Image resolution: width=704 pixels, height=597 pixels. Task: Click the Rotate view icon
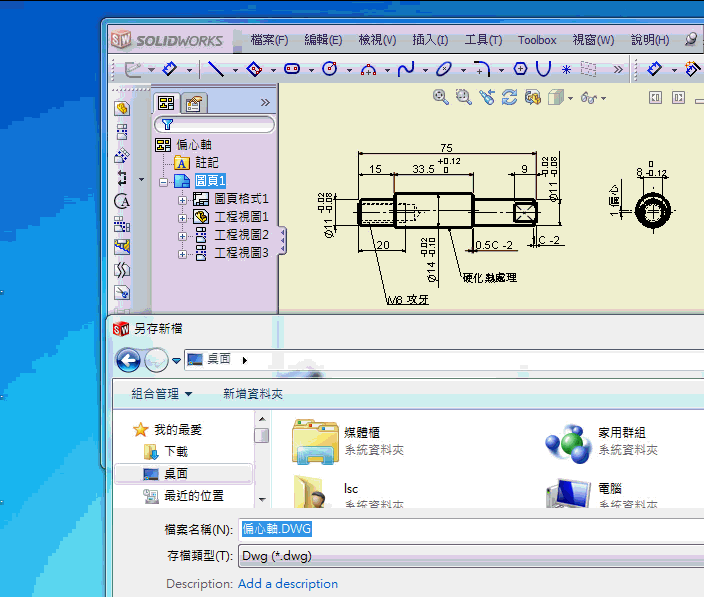[x=510, y=97]
